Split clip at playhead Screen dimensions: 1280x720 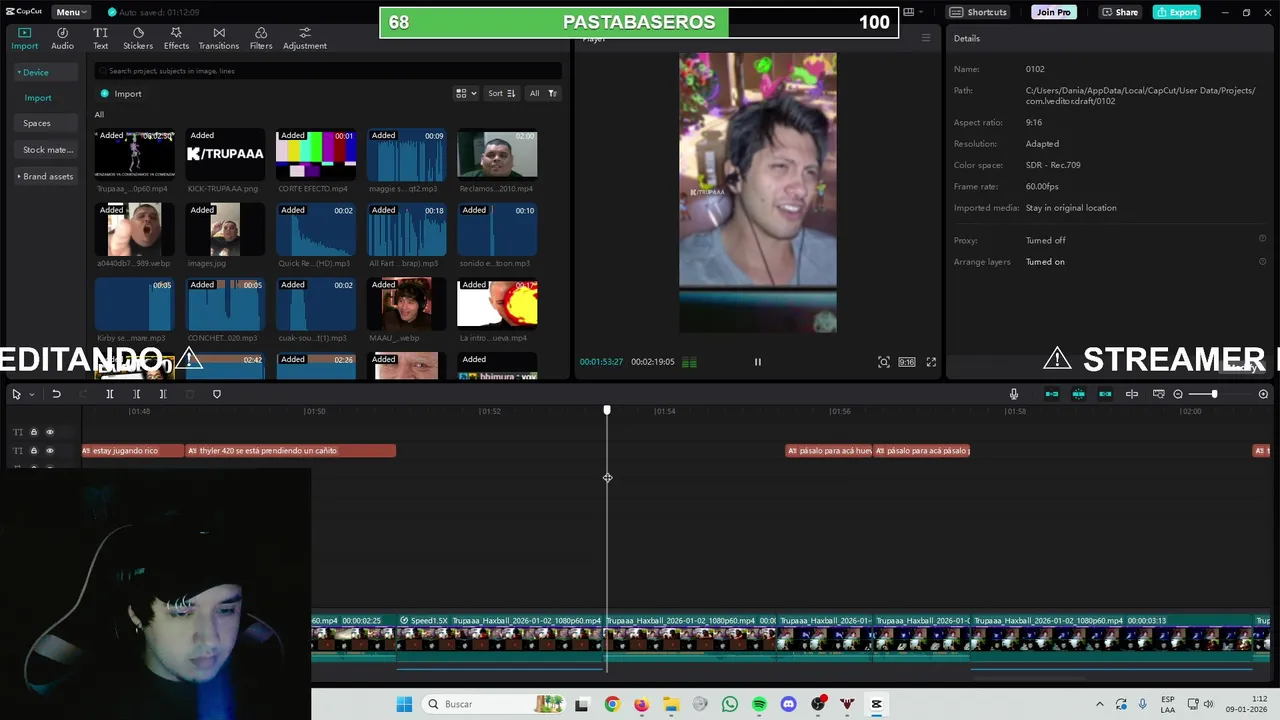(x=110, y=394)
